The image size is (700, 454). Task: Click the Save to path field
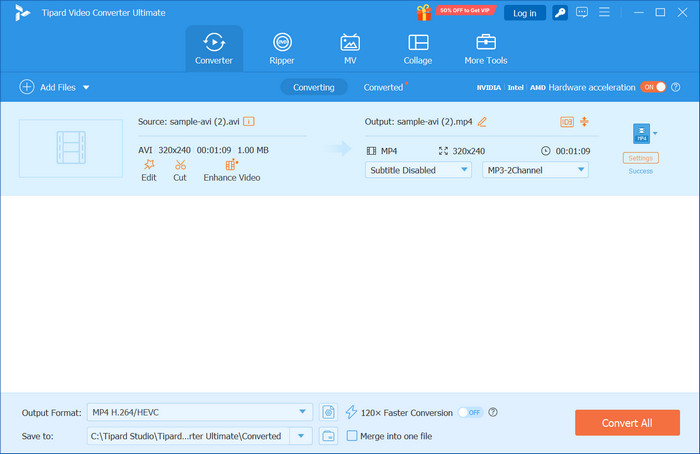point(188,436)
